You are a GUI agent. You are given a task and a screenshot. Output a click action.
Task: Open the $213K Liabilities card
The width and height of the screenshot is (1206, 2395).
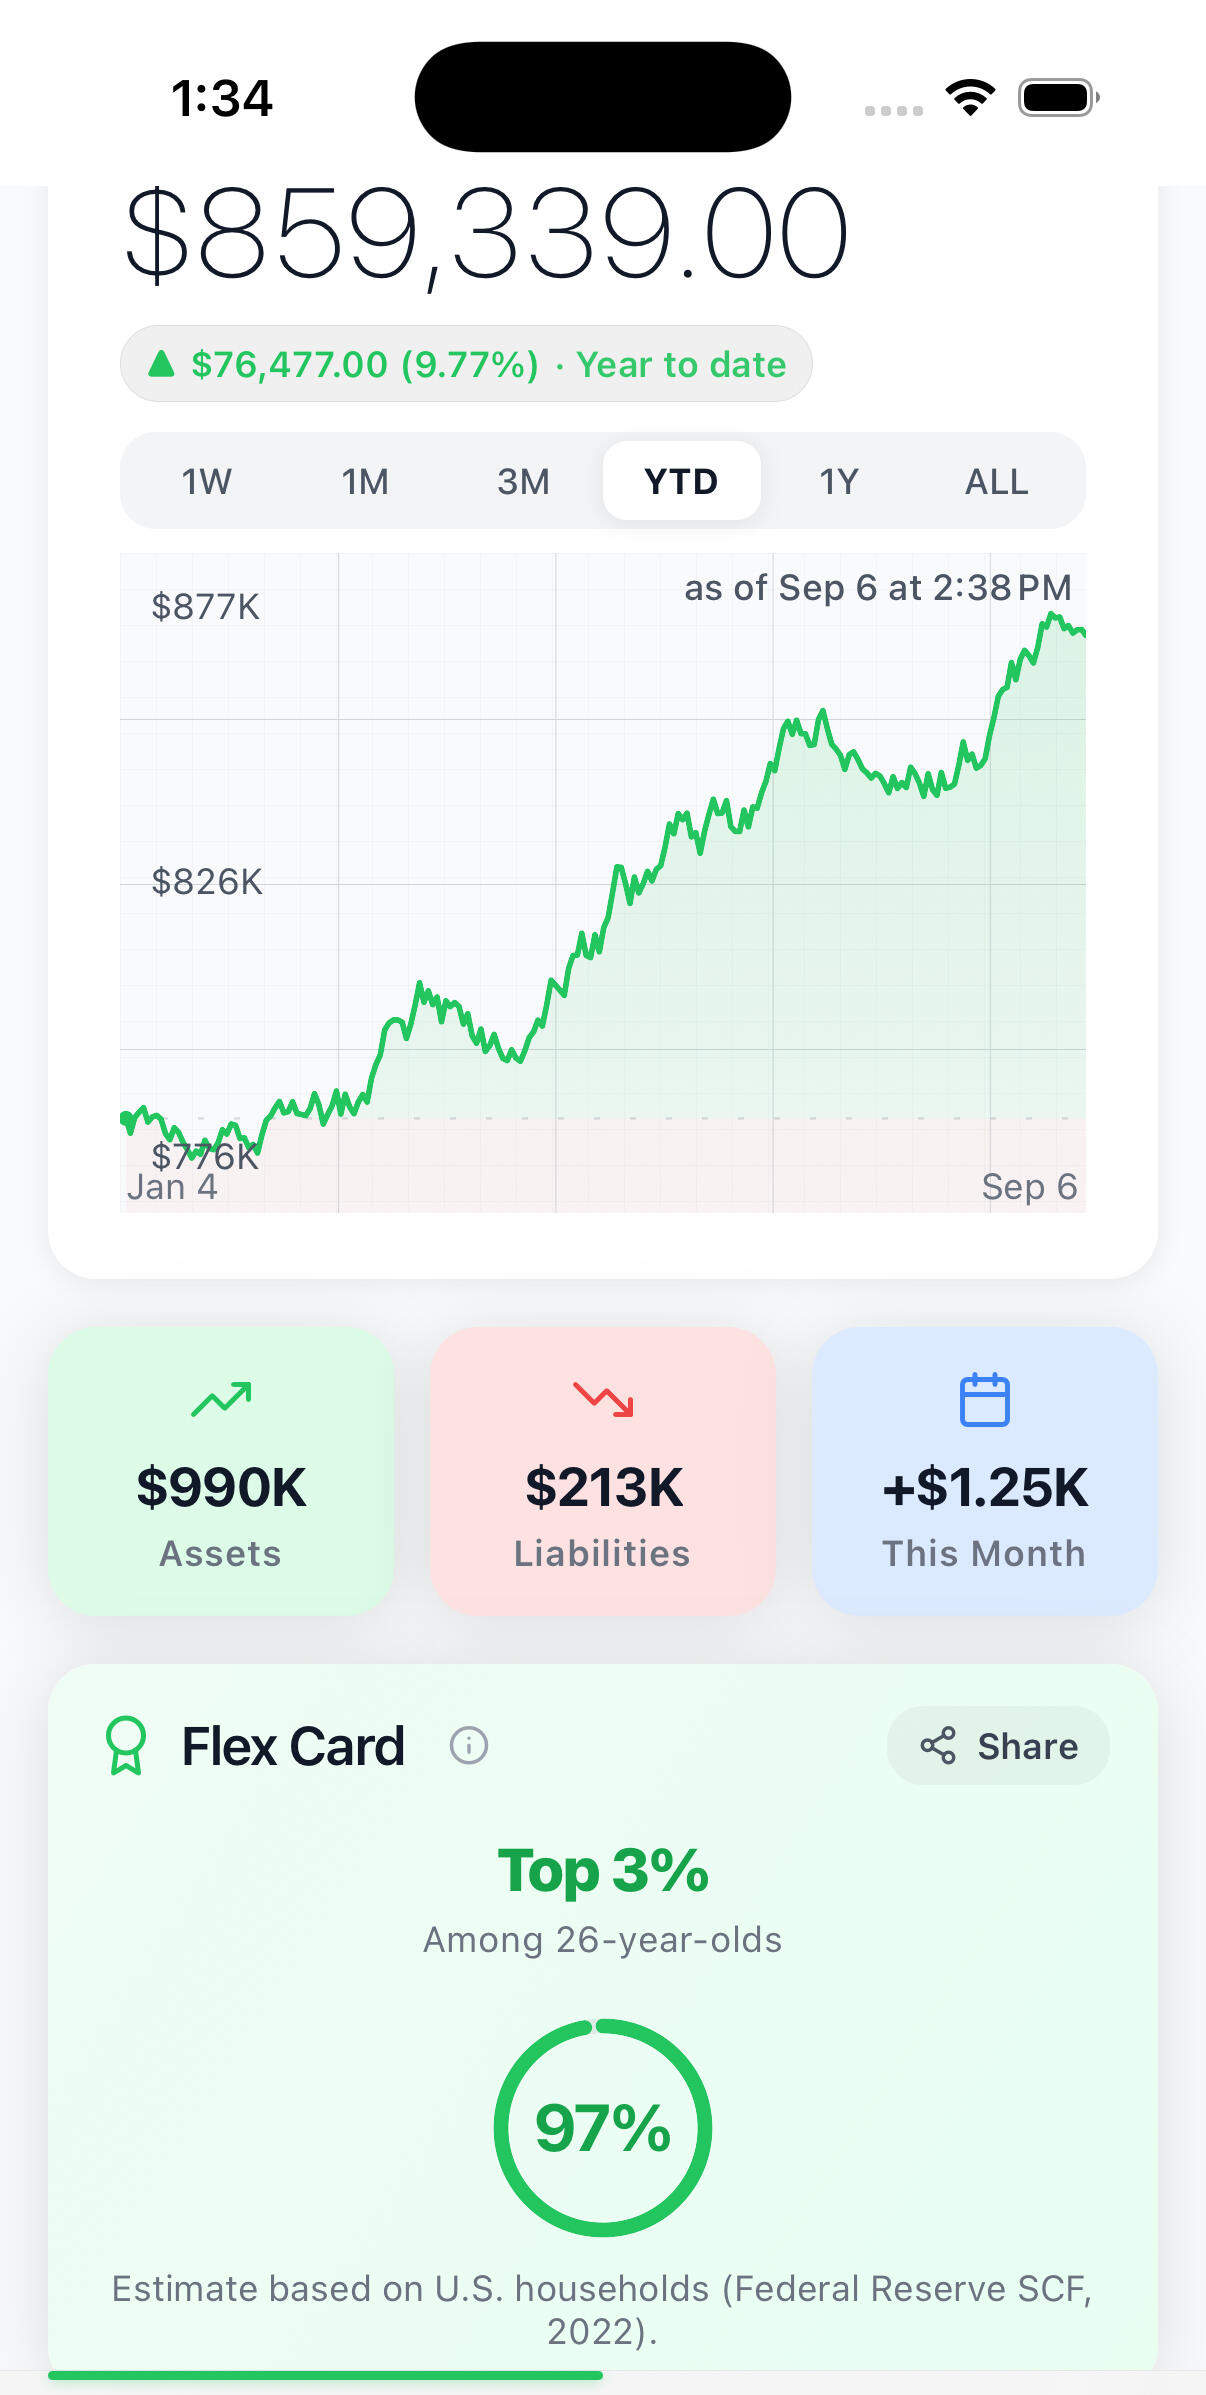point(603,1471)
